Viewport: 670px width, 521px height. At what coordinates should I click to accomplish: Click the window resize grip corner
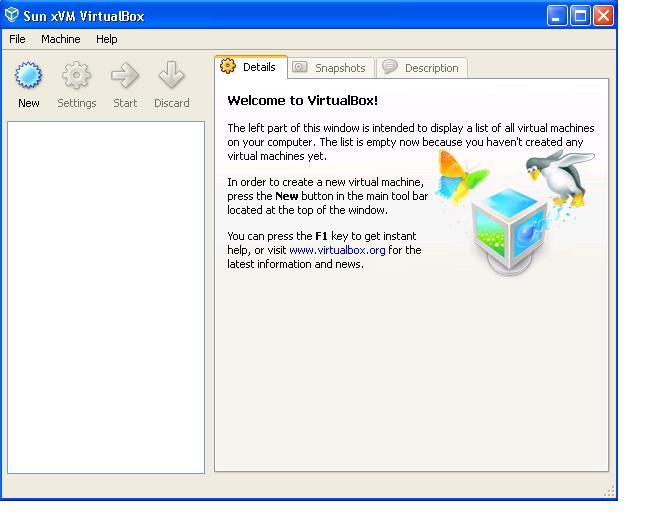click(609, 491)
